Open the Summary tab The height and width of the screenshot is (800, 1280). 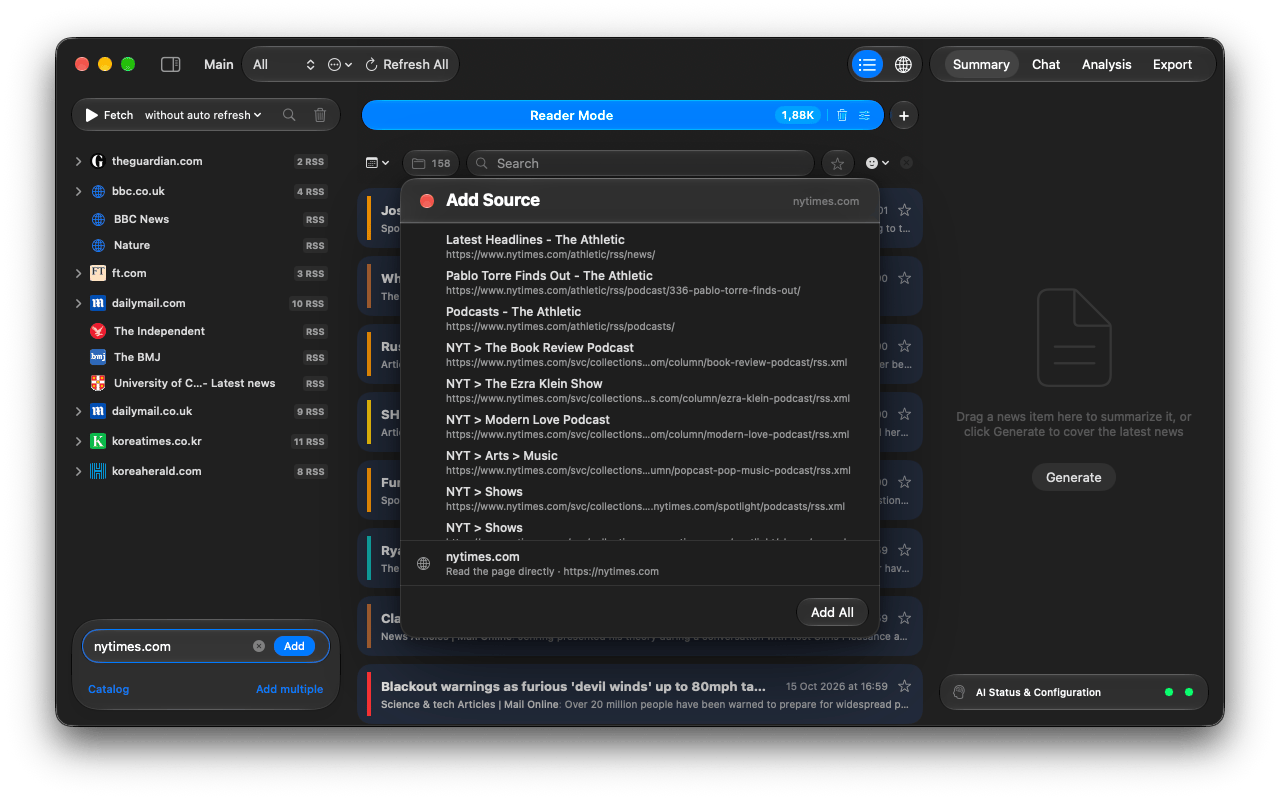981,64
